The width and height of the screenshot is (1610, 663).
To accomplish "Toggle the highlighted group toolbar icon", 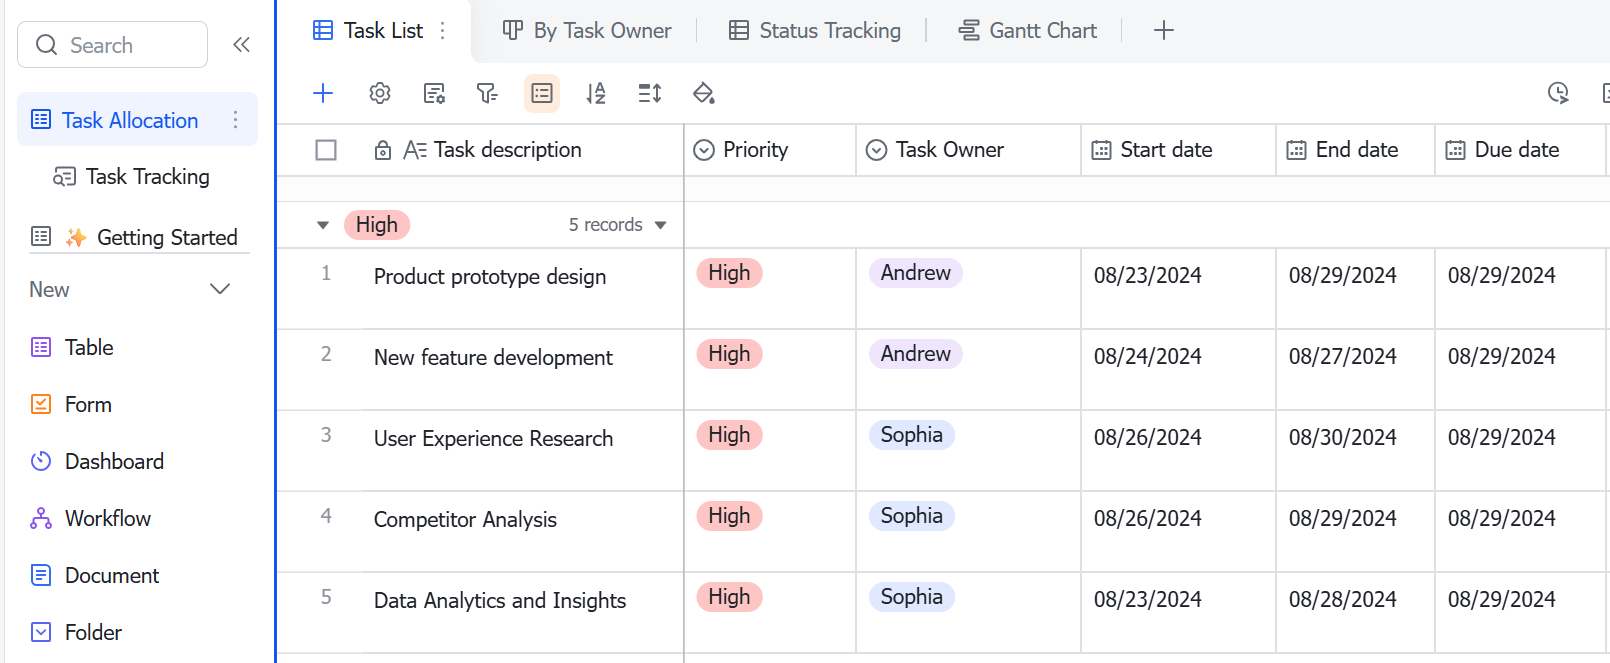I will (x=542, y=93).
